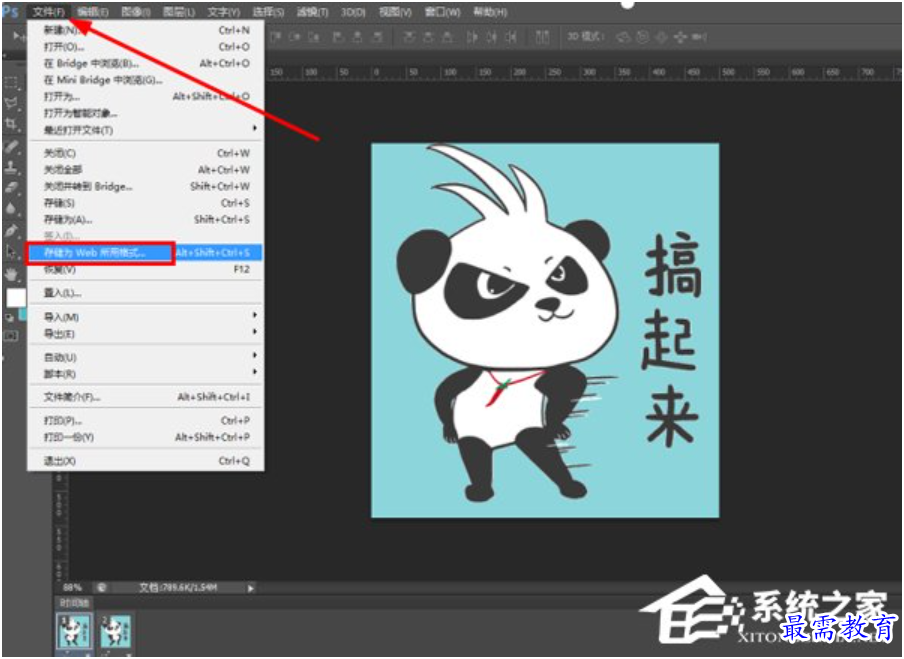Choose 打开(O) from the File menu

click(144, 46)
